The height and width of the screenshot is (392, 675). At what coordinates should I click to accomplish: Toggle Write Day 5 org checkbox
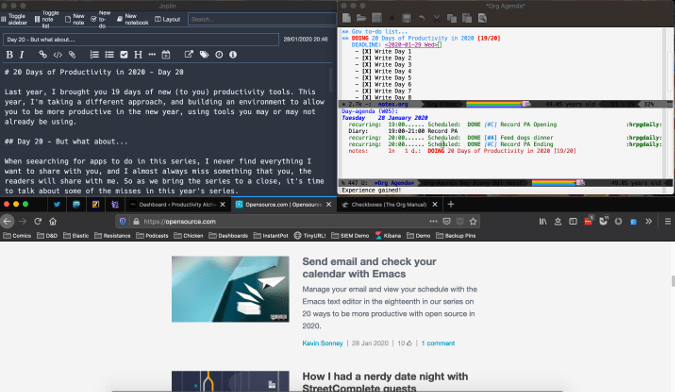tap(367, 78)
